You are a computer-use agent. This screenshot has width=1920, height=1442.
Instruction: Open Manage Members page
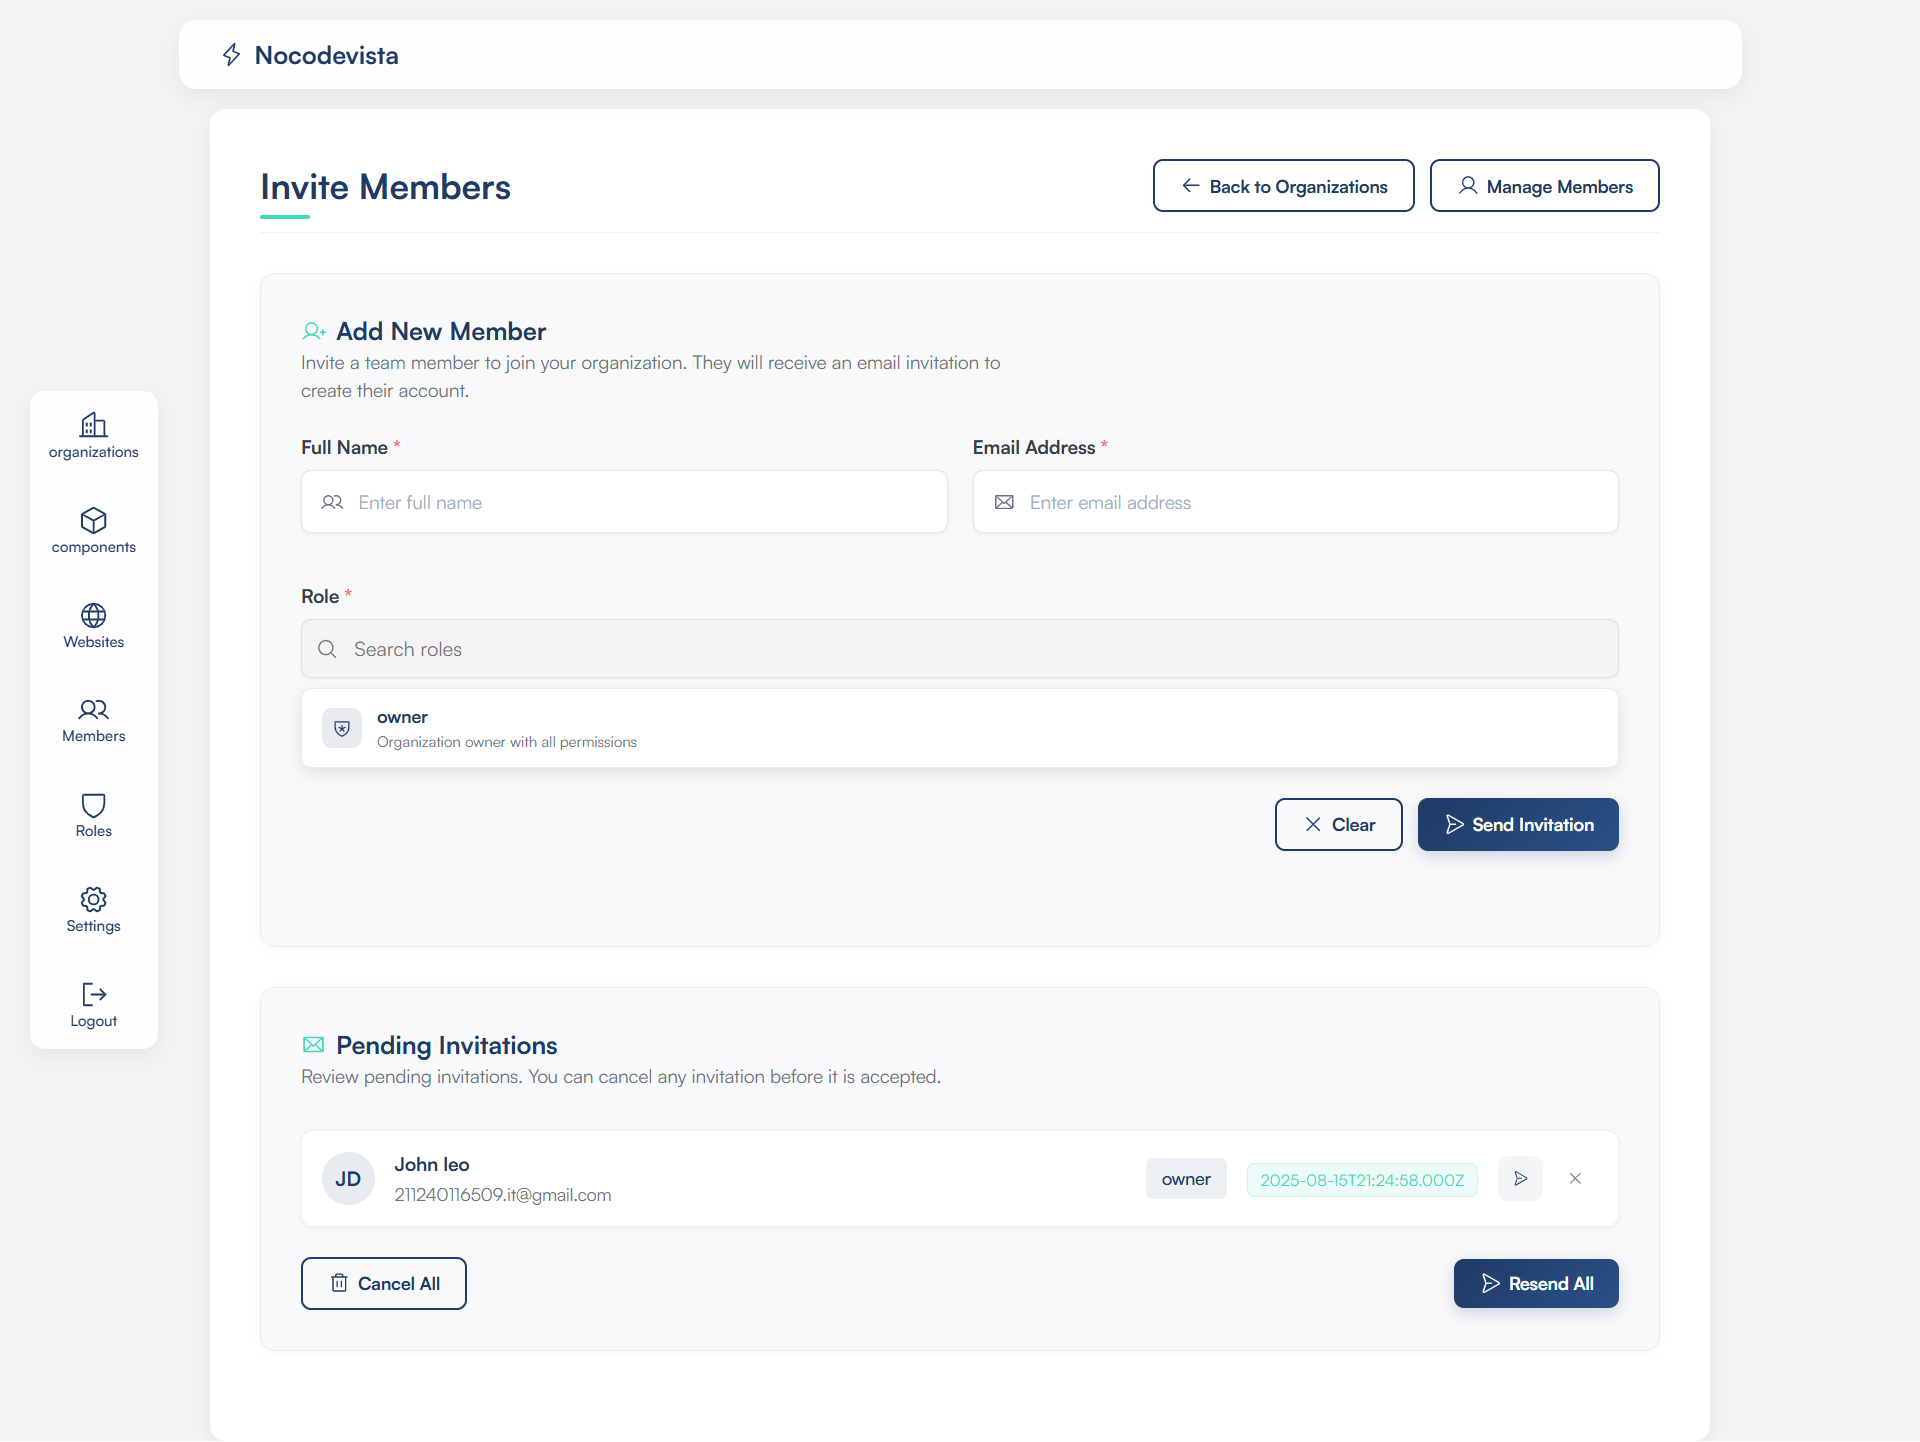[x=1544, y=186]
